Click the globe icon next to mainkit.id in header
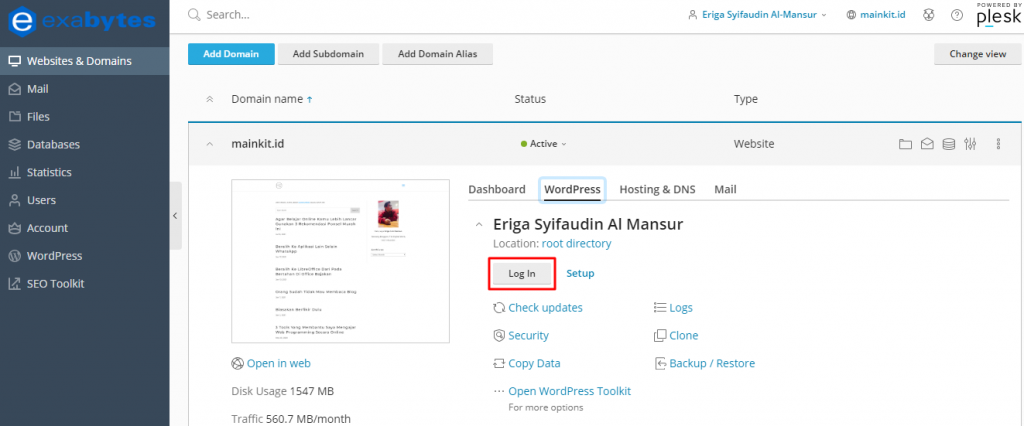This screenshot has height=426, width=1024. pos(851,14)
